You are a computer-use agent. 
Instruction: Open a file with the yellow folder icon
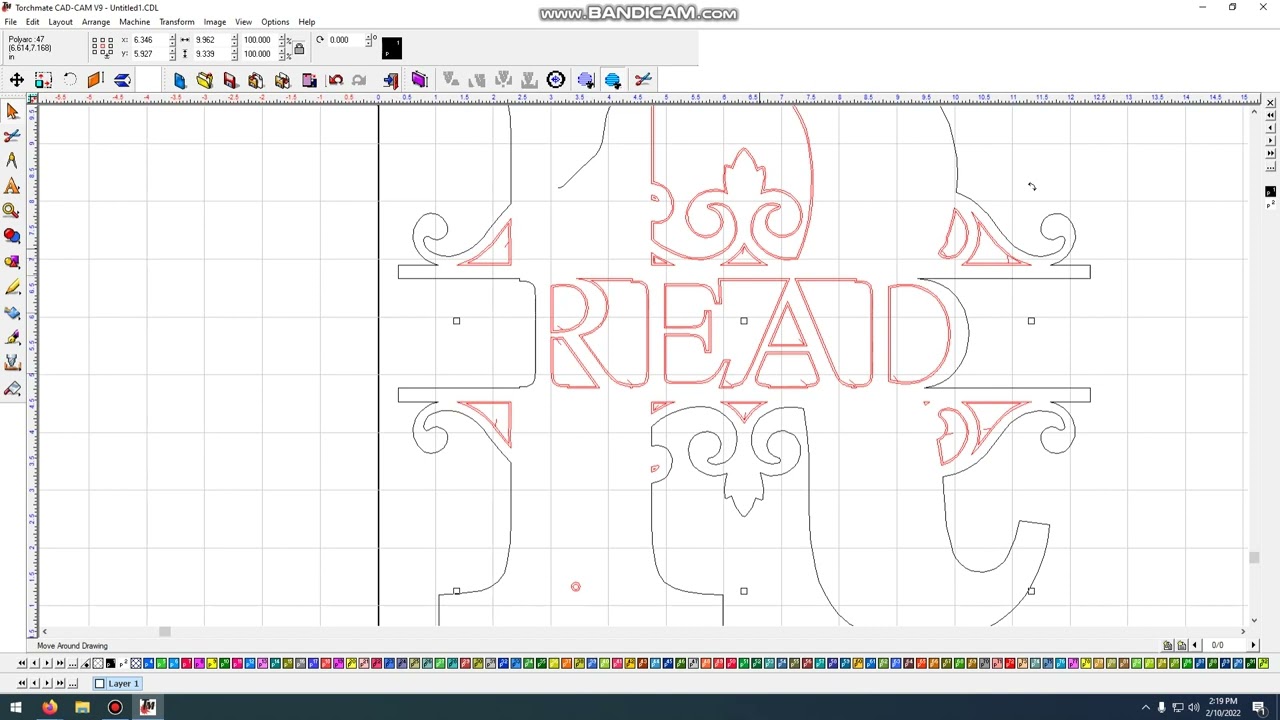pyautogui.click(x=204, y=80)
